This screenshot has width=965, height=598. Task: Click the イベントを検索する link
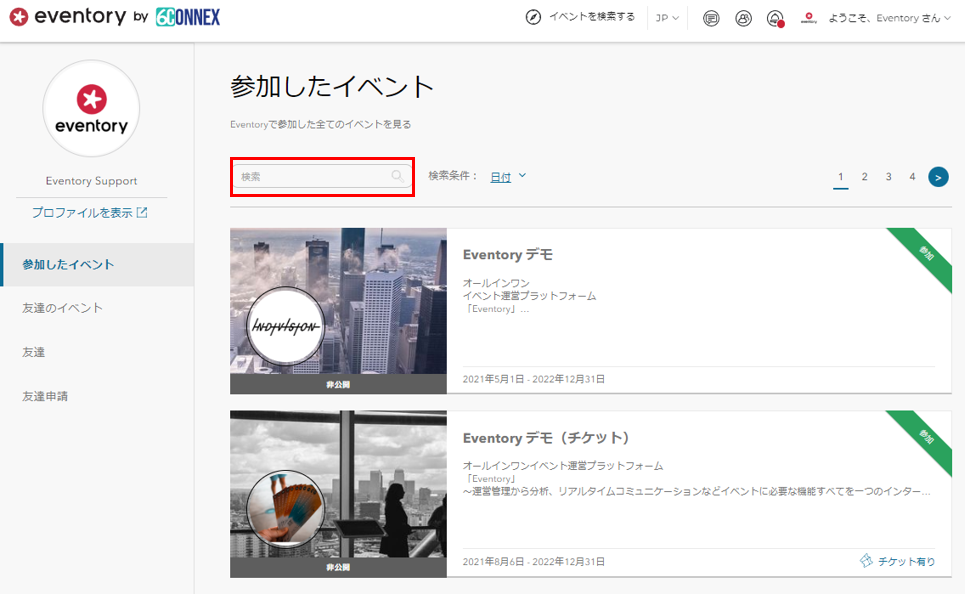coord(591,17)
